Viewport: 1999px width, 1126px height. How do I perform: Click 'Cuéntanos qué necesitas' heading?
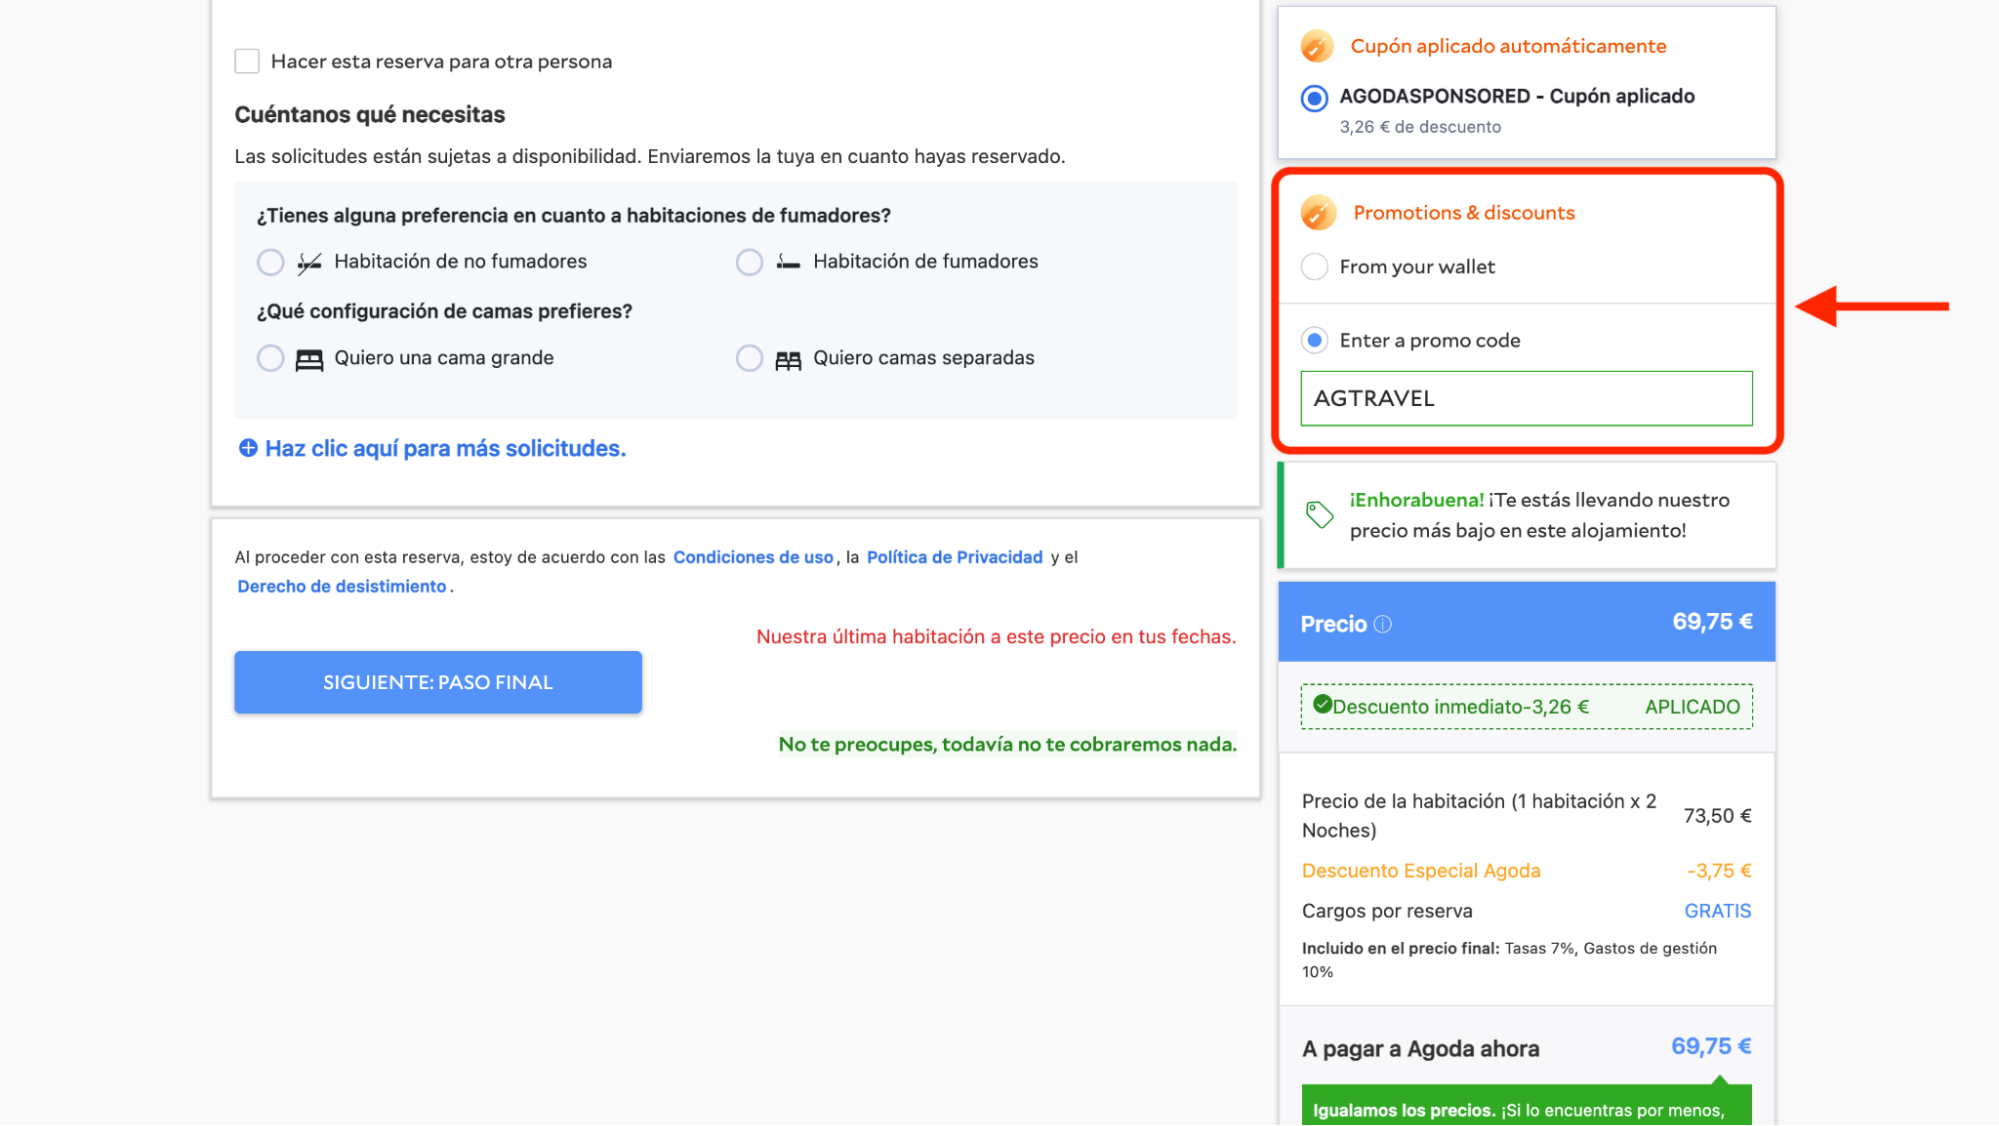370,114
